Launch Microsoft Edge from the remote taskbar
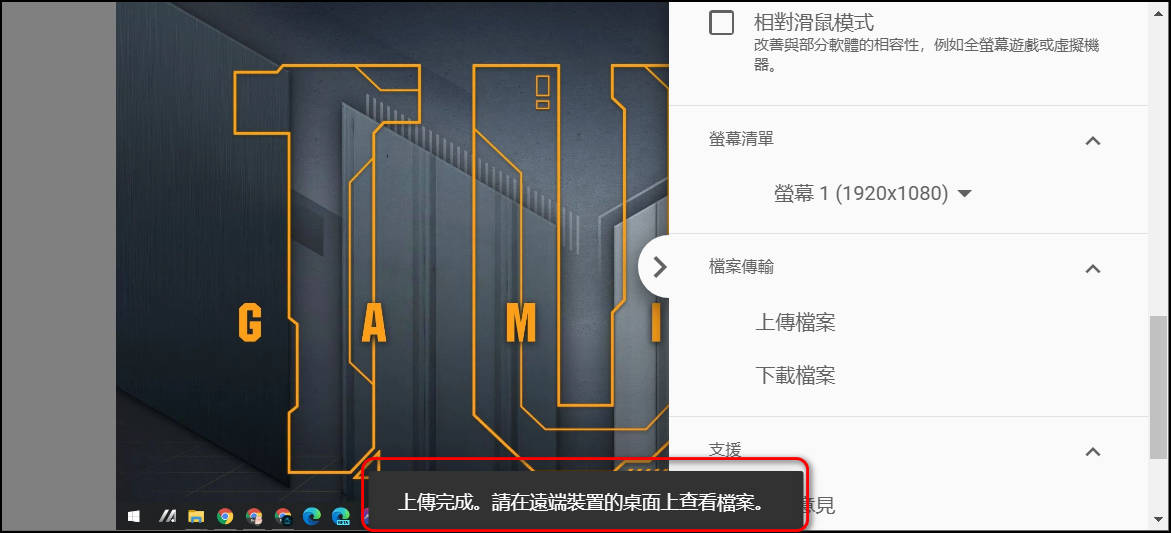Screen dimensions: 1171x533 pyautogui.click(x=311, y=516)
